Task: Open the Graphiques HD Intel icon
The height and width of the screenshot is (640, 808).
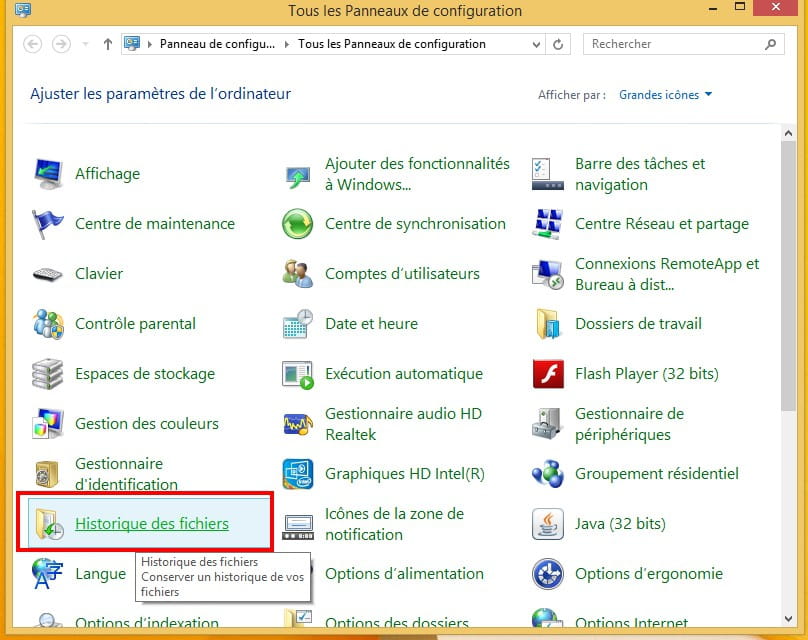Action: coord(298,474)
